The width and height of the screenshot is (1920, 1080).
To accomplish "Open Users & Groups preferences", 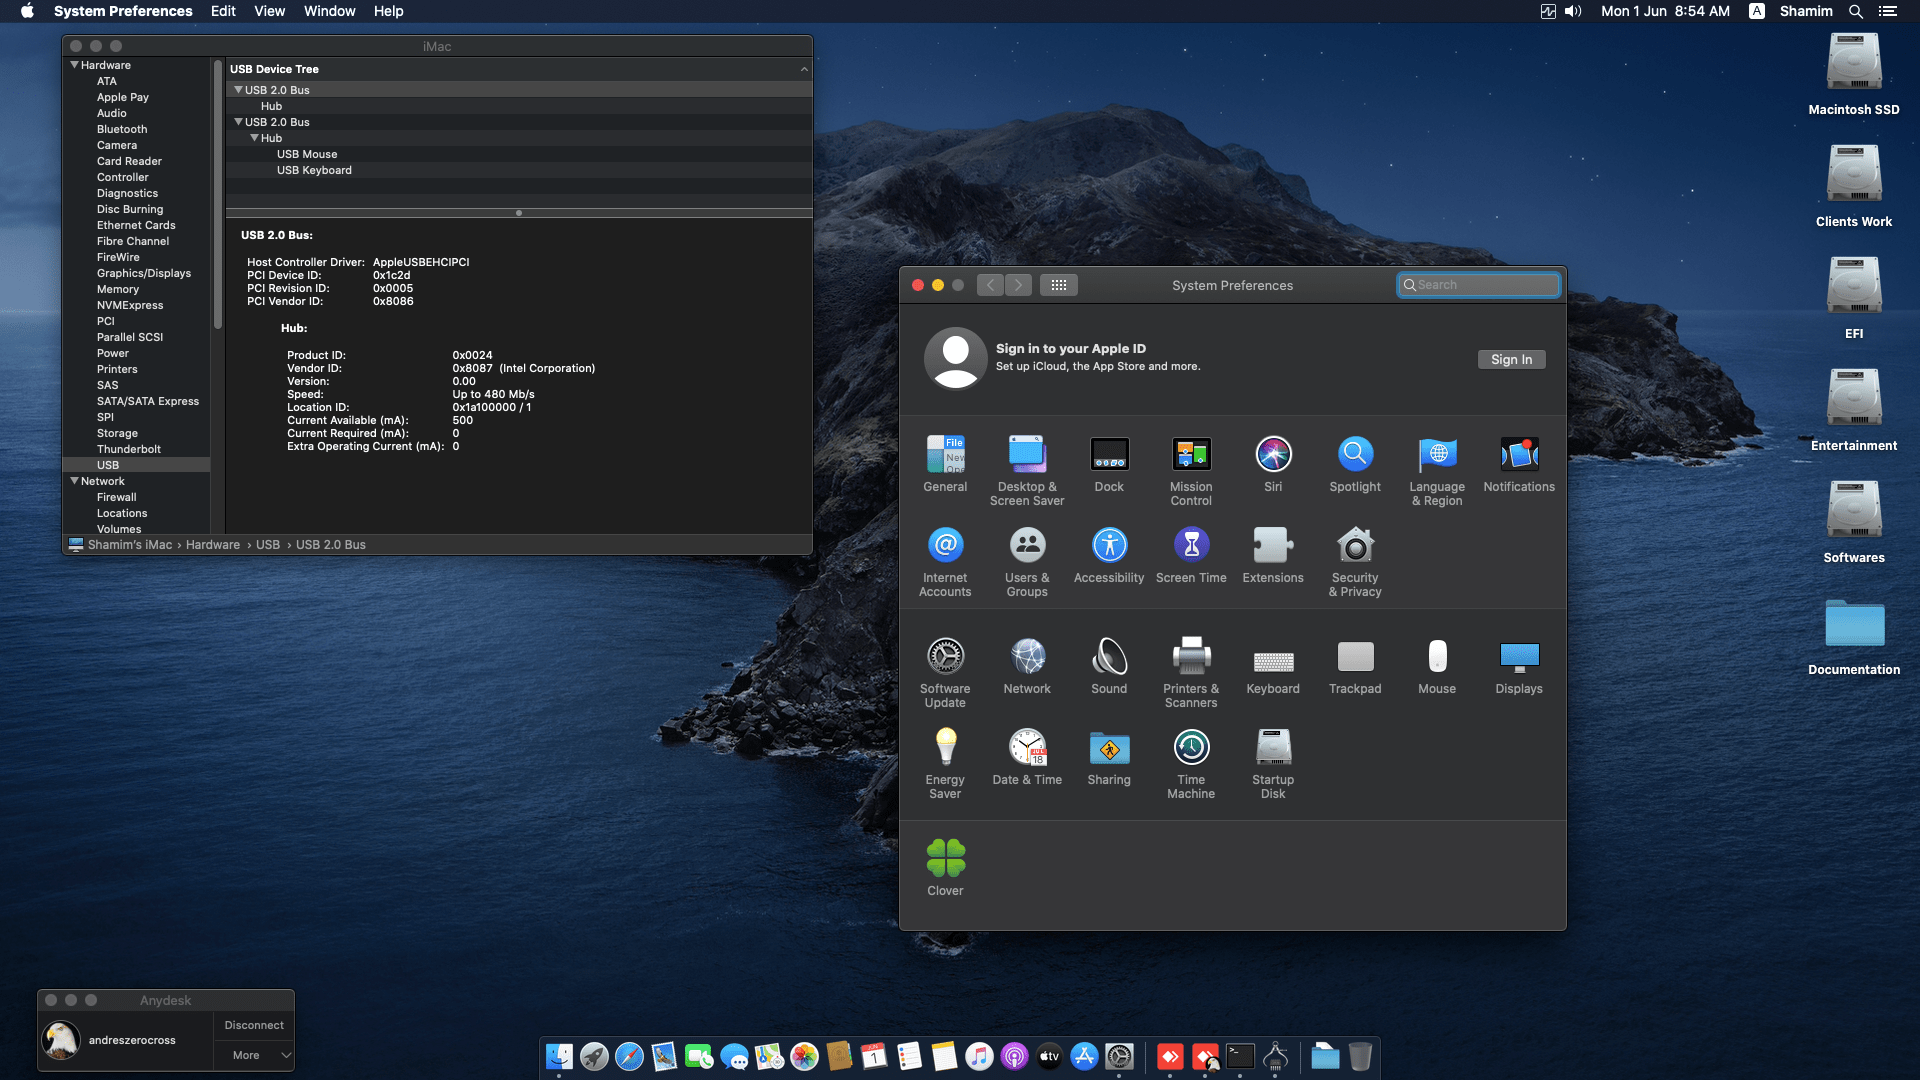I will [x=1027, y=562].
